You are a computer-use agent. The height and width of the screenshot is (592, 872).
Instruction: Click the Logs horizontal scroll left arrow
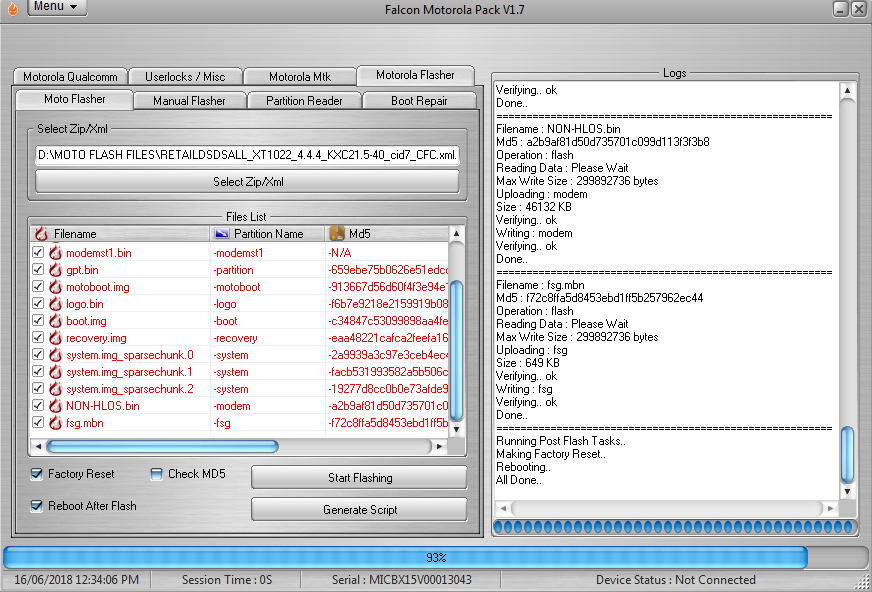point(503,508)
